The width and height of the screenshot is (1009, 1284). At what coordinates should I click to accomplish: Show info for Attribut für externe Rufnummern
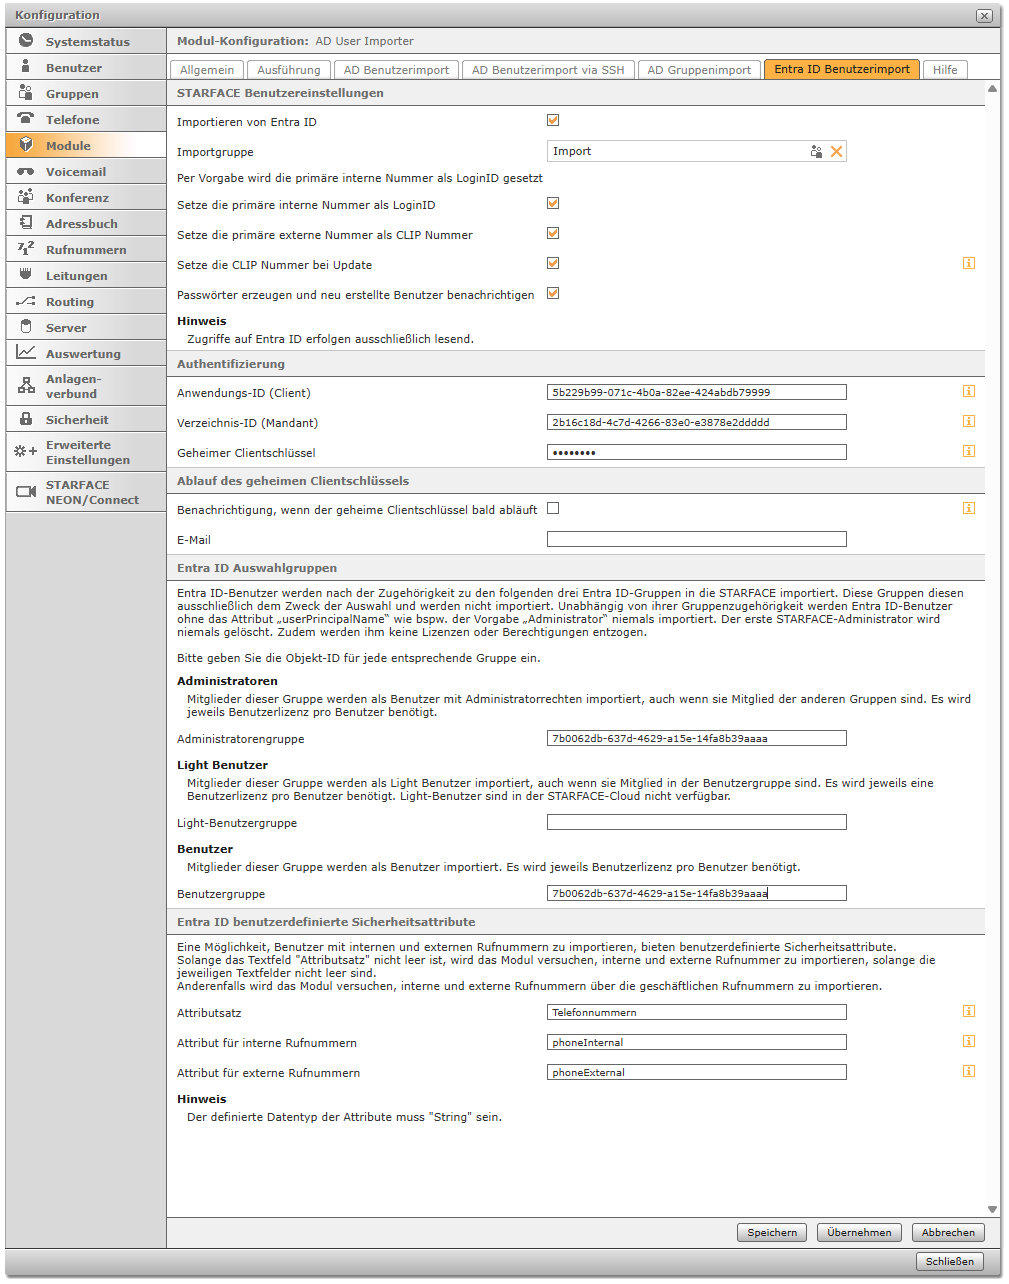(x=968, y=1072)
